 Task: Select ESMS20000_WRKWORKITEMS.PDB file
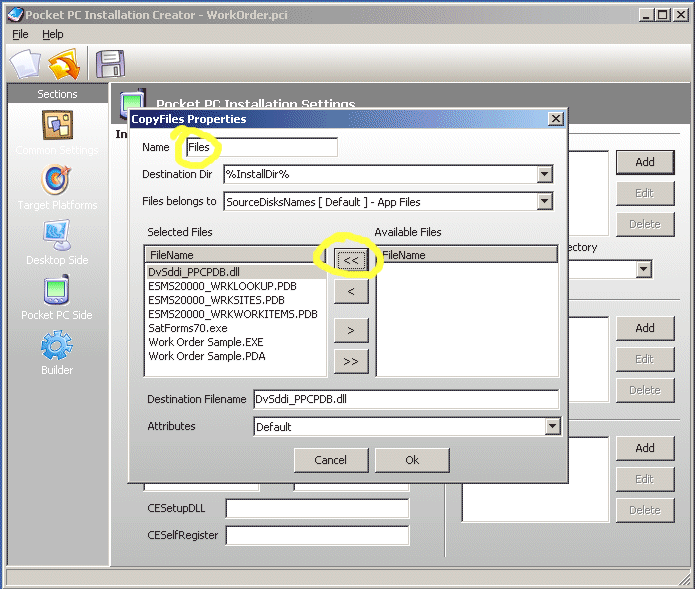pyautogui.click(x=236, y=314)
